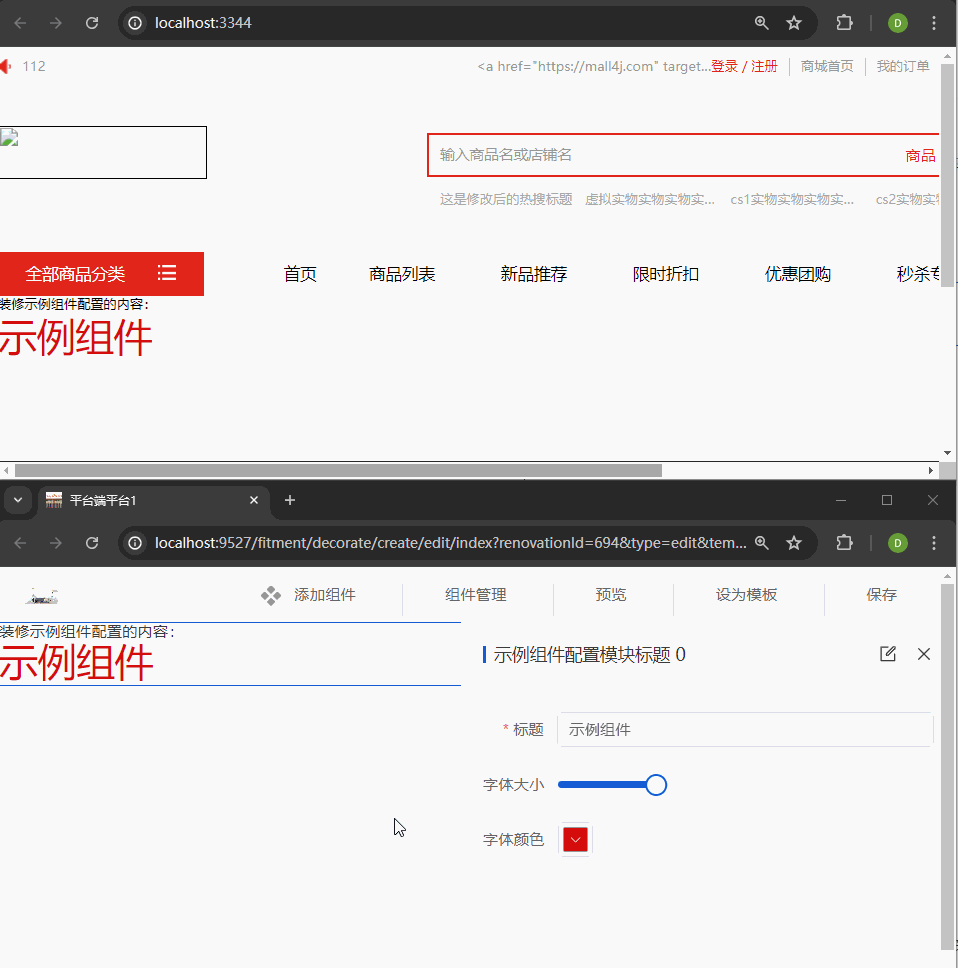Open the 注册 registration link
Viewport: 958px width, 968px height.
point(764,66)
